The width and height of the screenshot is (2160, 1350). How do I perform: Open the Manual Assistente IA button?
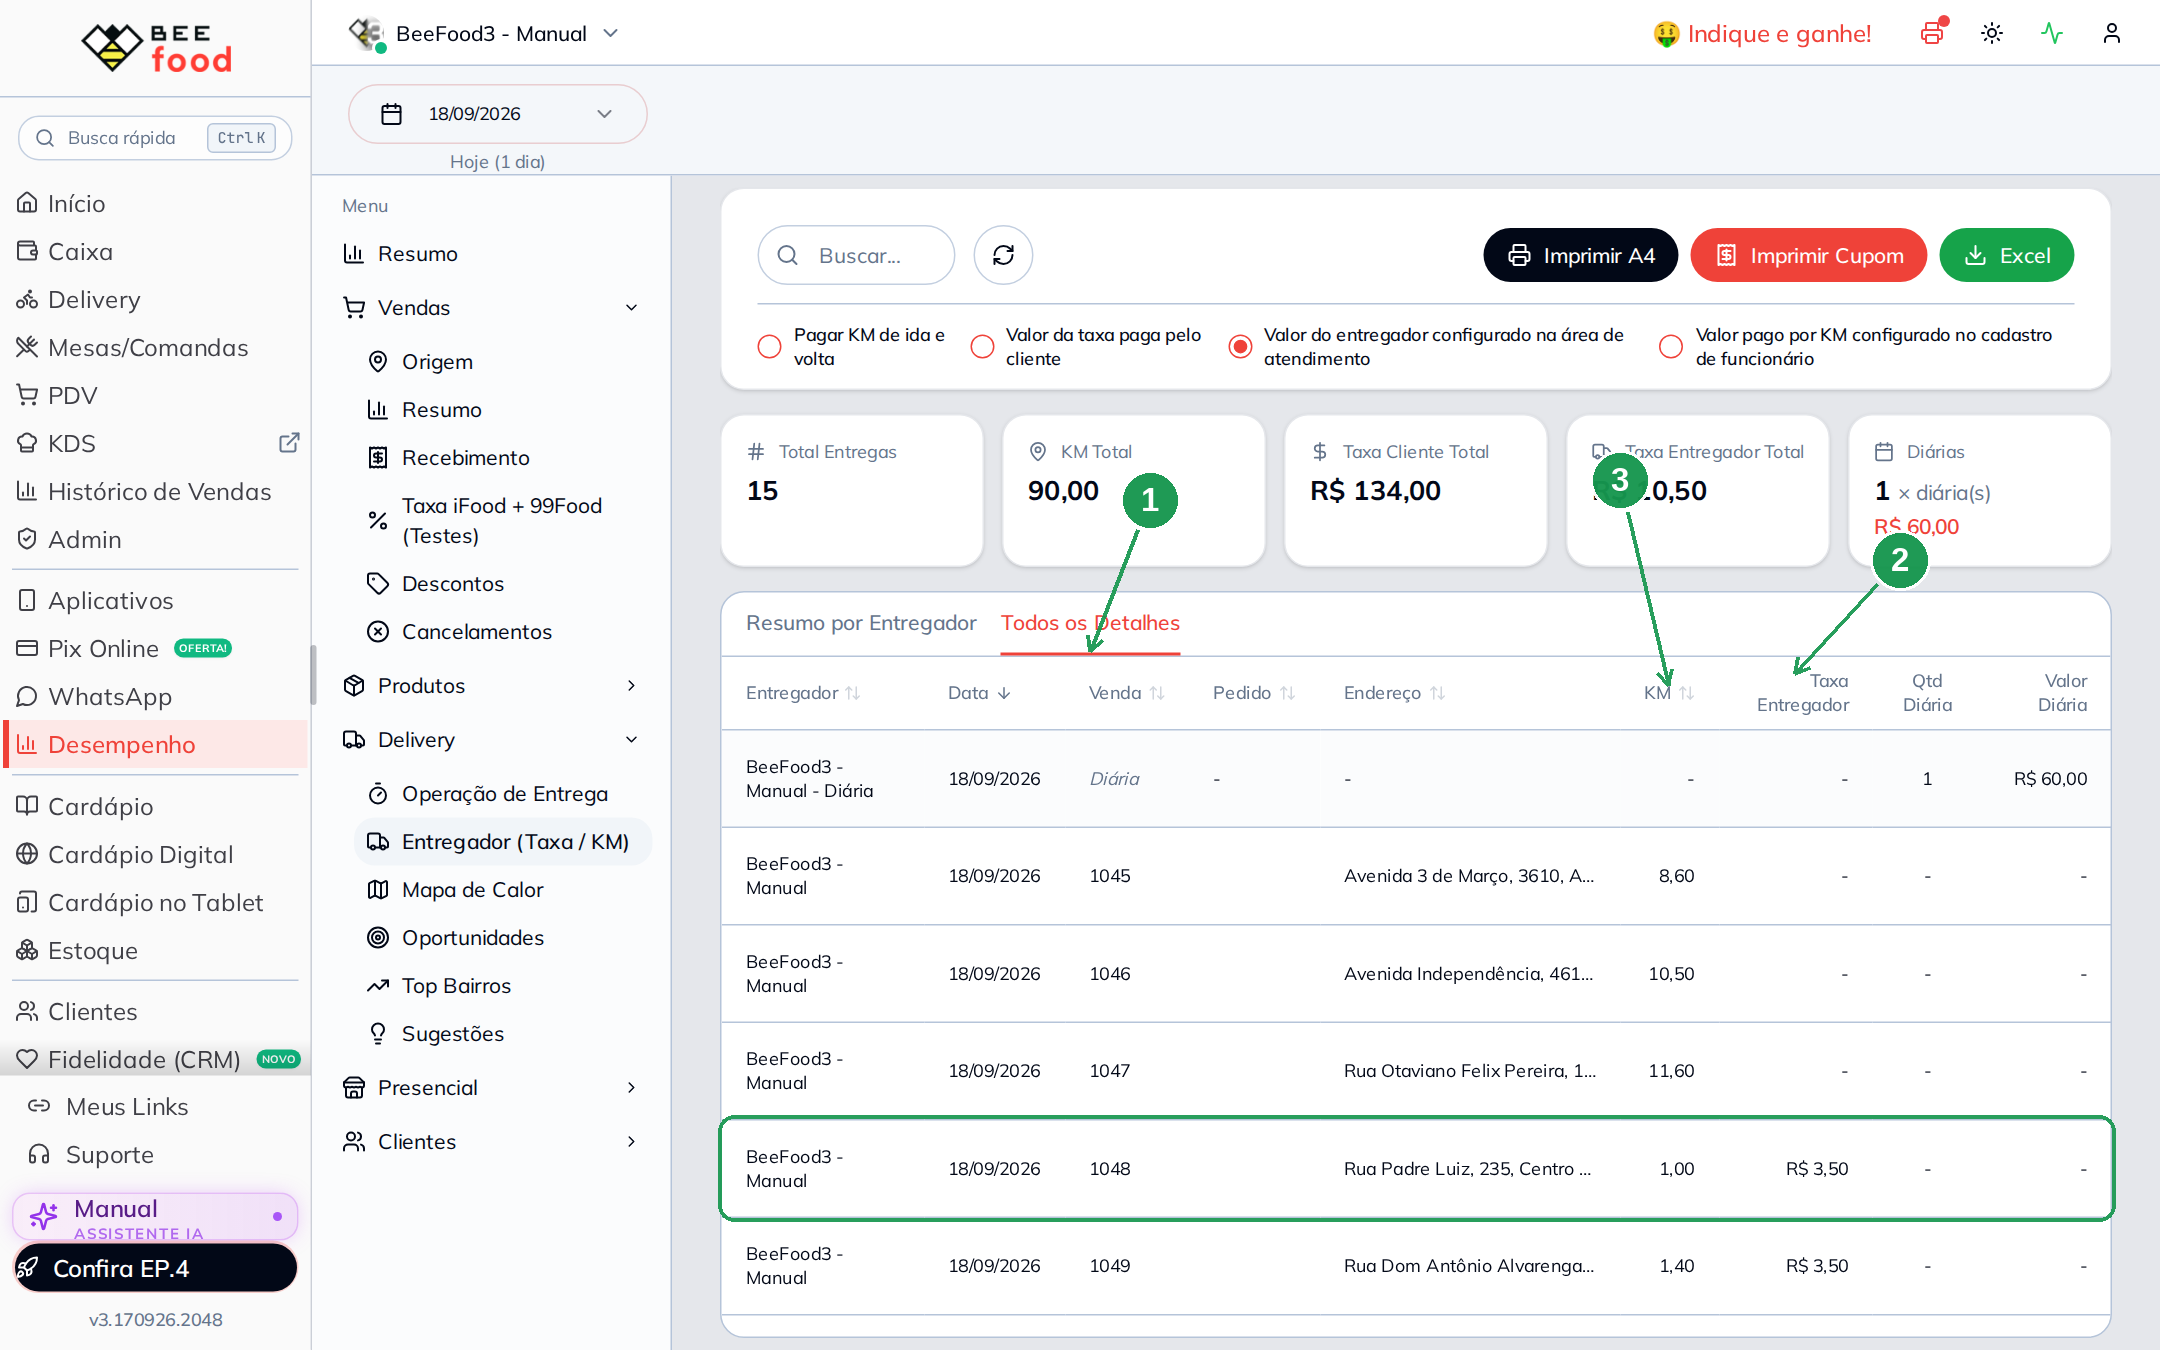156,1217
